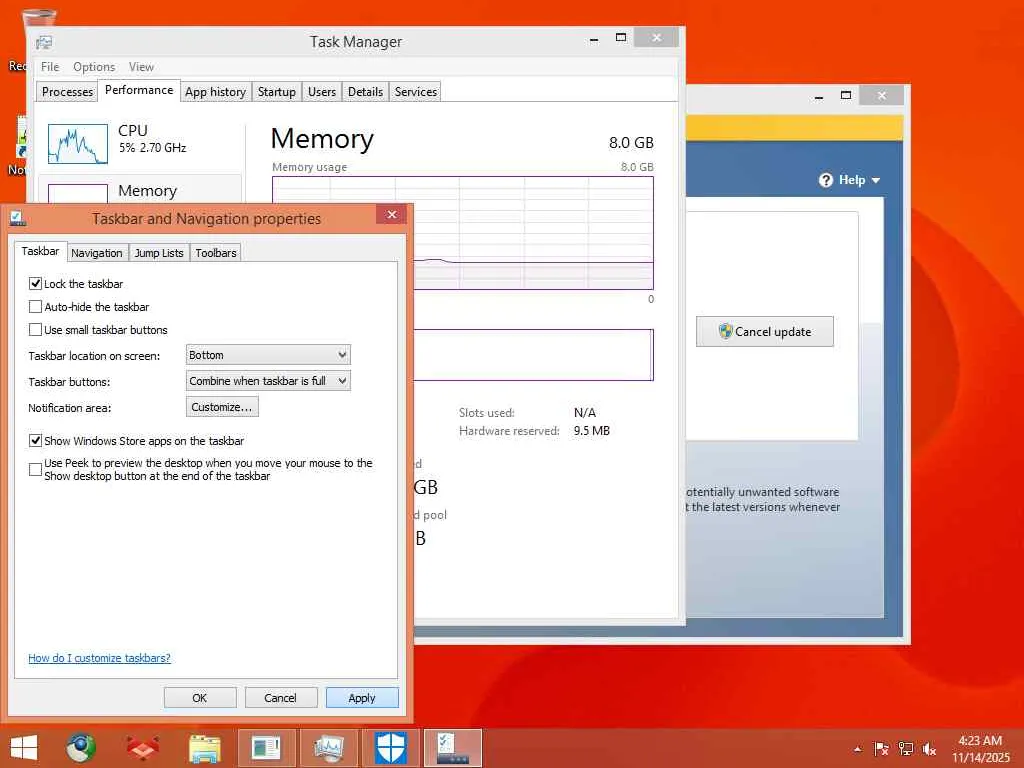The image size is (1024, 768).
Task: Switch to the Jump Lists tab
Action: click(x=159, y=253)
